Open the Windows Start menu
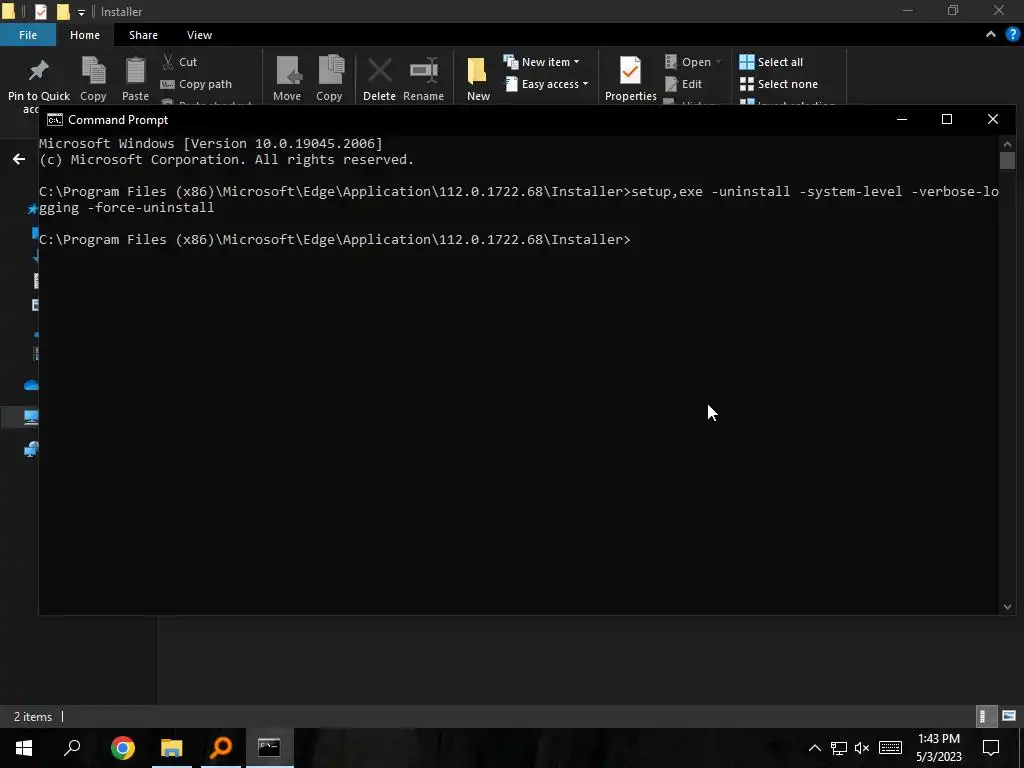The width and height of the screenshot is (1024, 768). [x=24, y=747]
